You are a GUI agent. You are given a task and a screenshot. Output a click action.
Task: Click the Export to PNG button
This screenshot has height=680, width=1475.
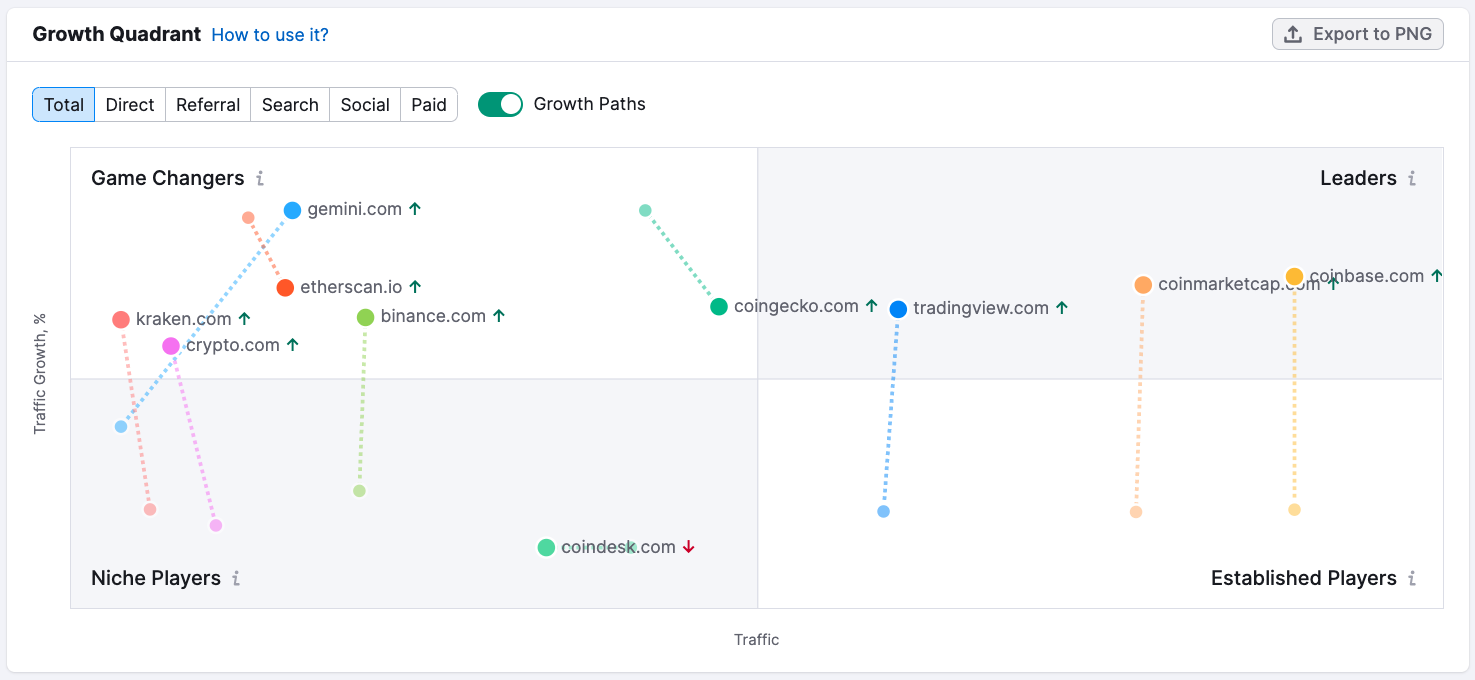tap(1358, 34)
